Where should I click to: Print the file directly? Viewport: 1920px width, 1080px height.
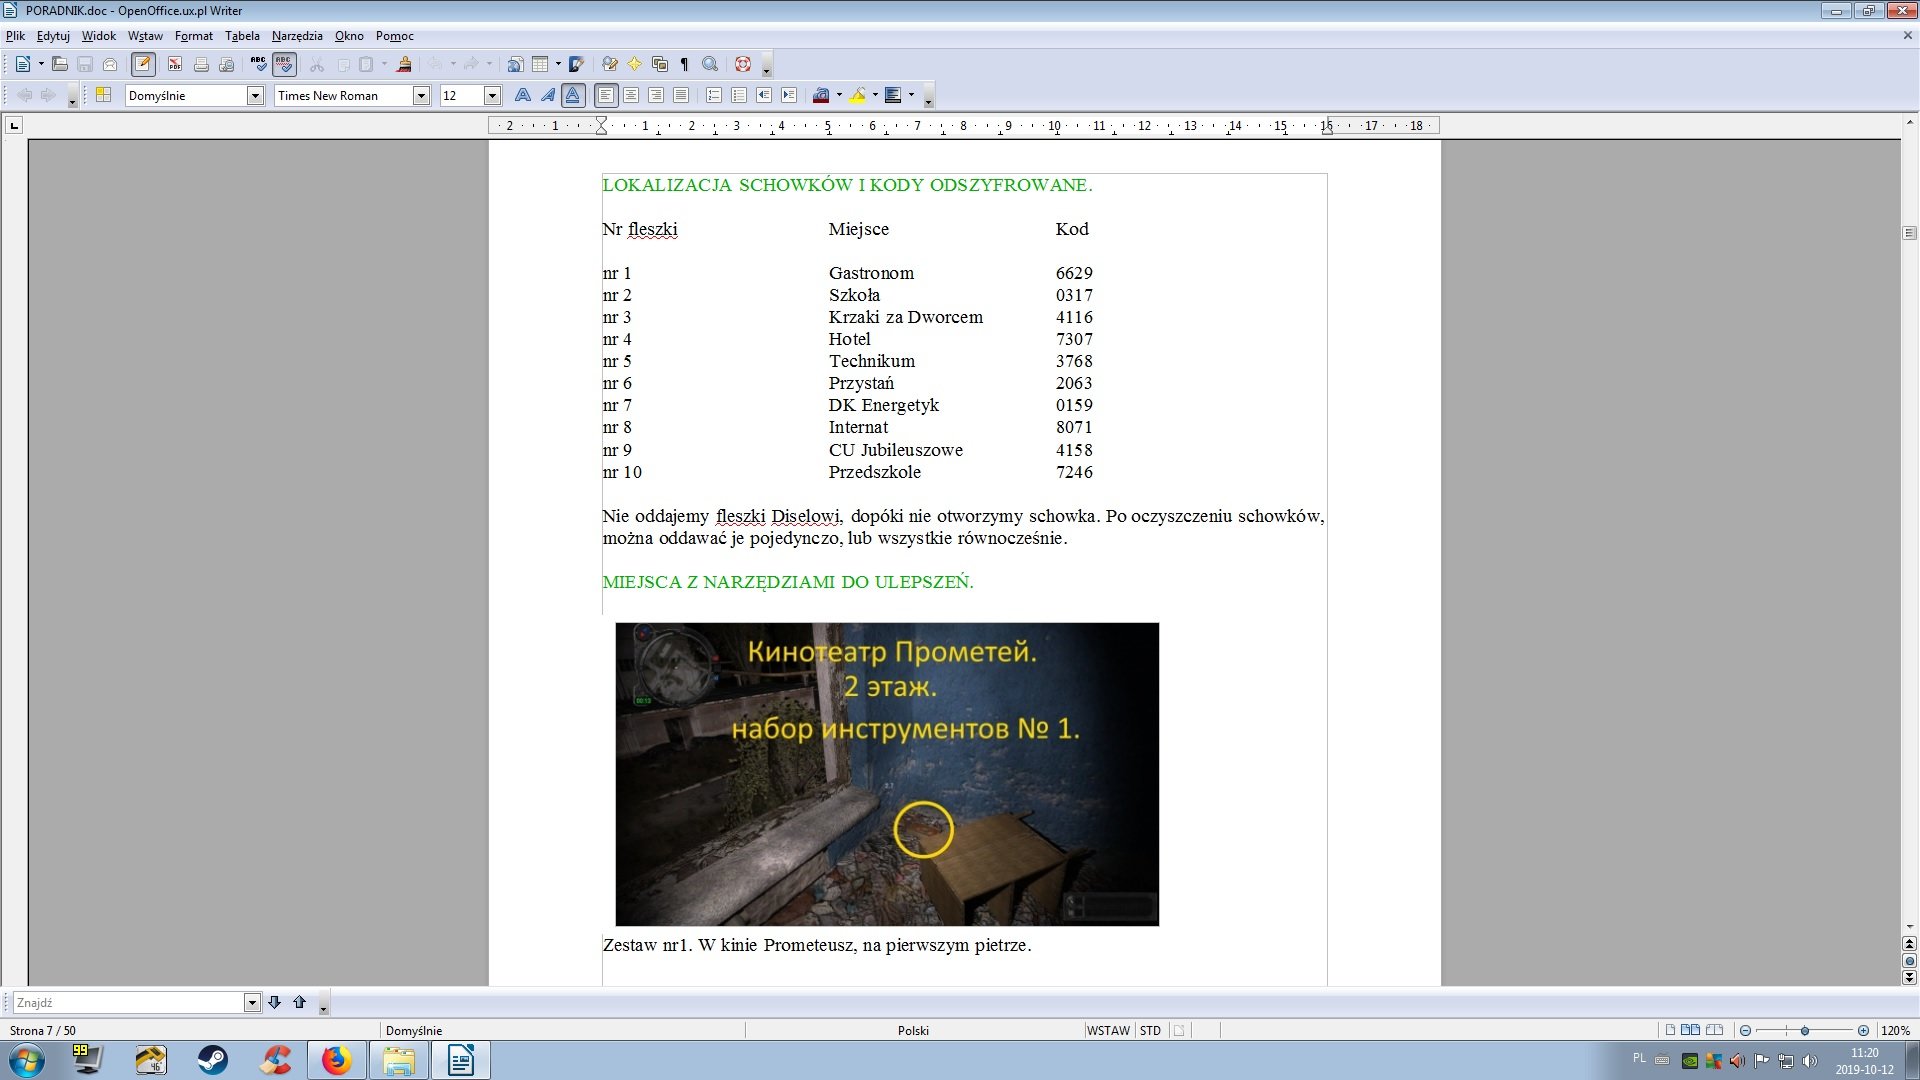point(201,64)
